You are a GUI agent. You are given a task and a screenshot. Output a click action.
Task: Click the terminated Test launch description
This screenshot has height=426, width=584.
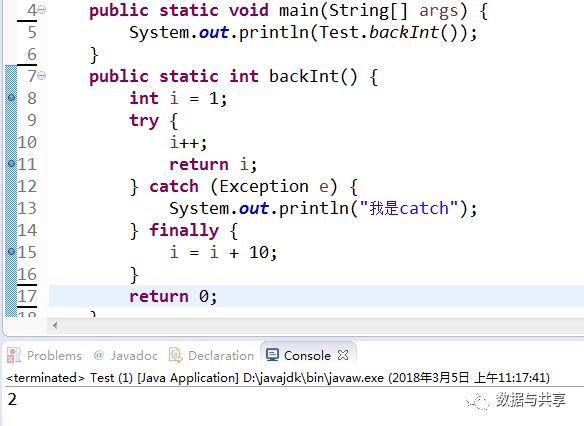278,378
